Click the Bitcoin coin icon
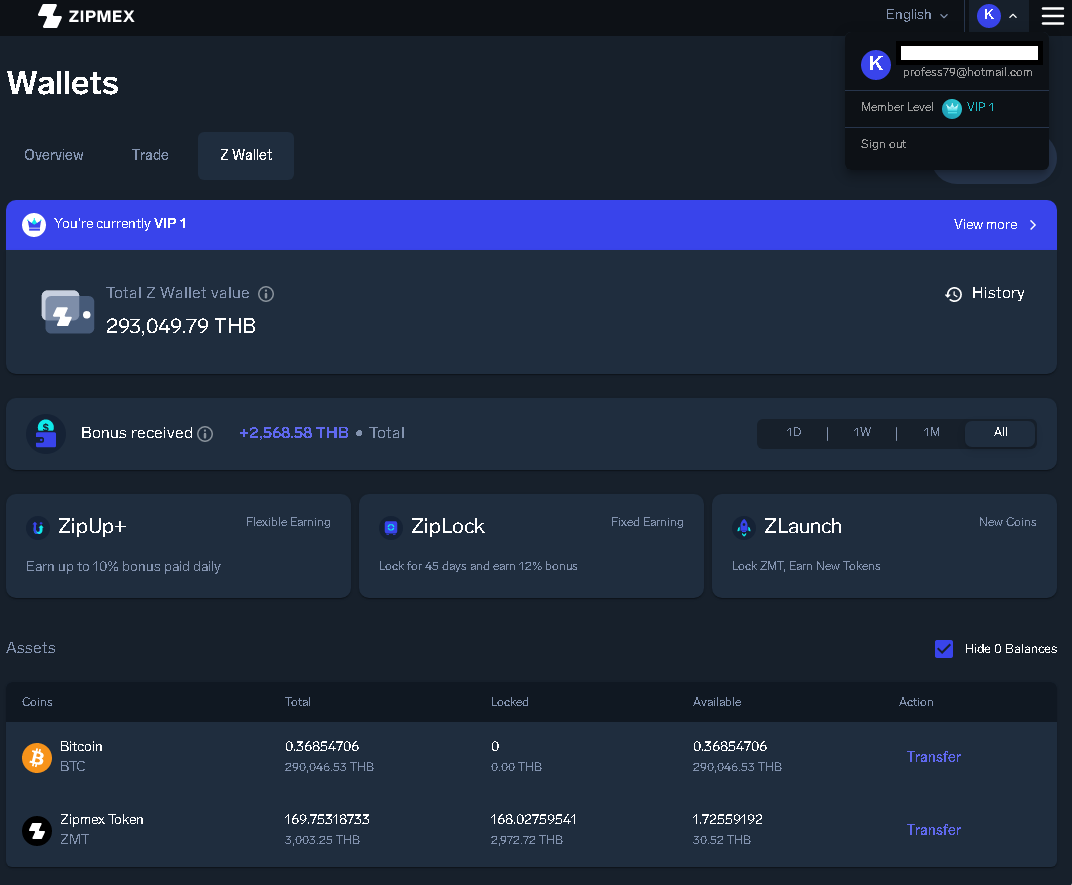The image size is (1072, 885). [x=37, y=758]
